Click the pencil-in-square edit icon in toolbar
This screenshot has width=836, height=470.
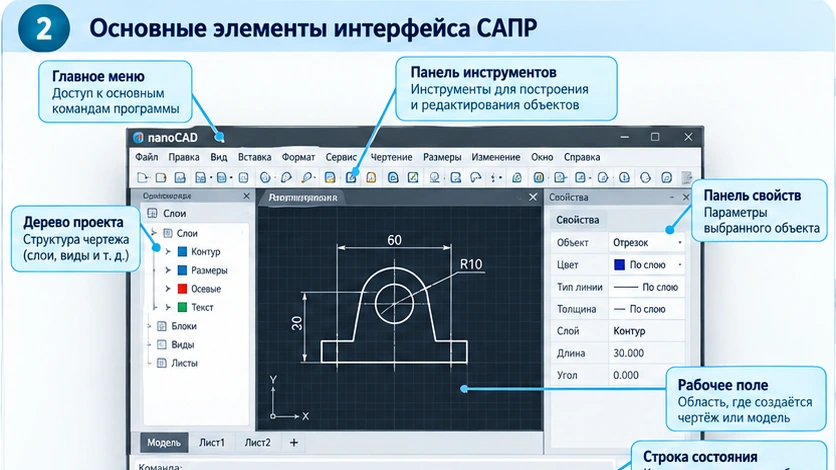(413, 177)
